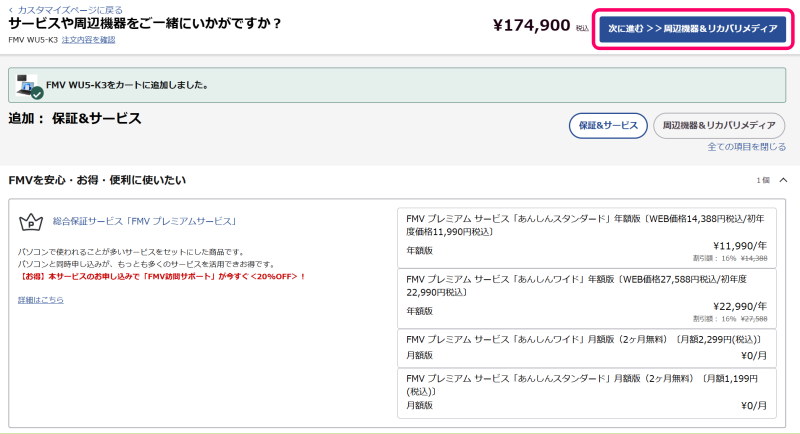The height and width of the screenshot is (434, 800).
Task: Click 全ての項目を閉じる link
Action: 746,147
